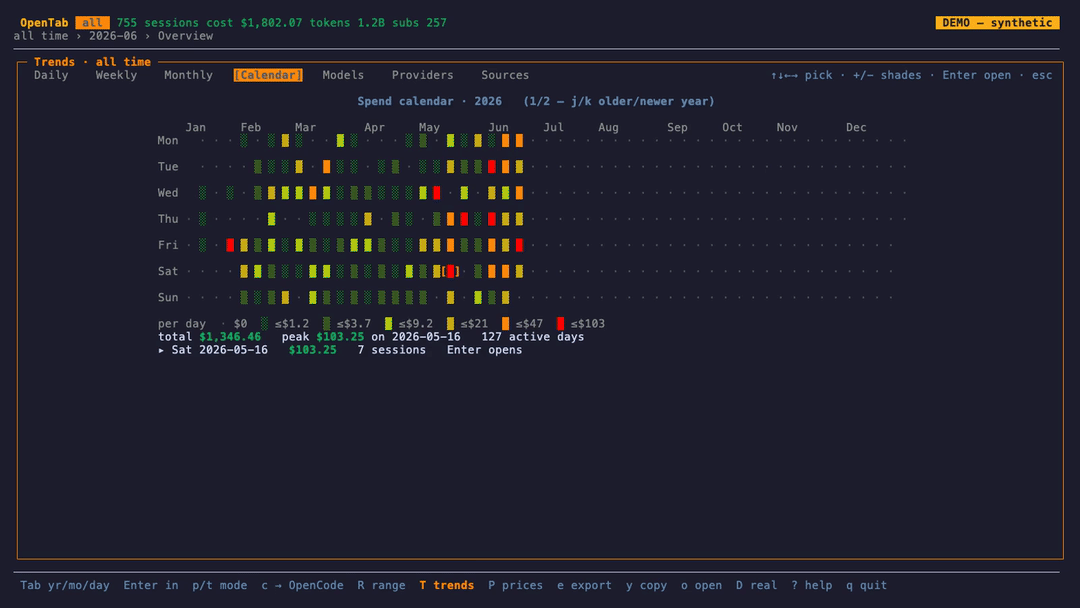
Task: Click the 'Trends · all time' panel title
Action: (92, 62)
